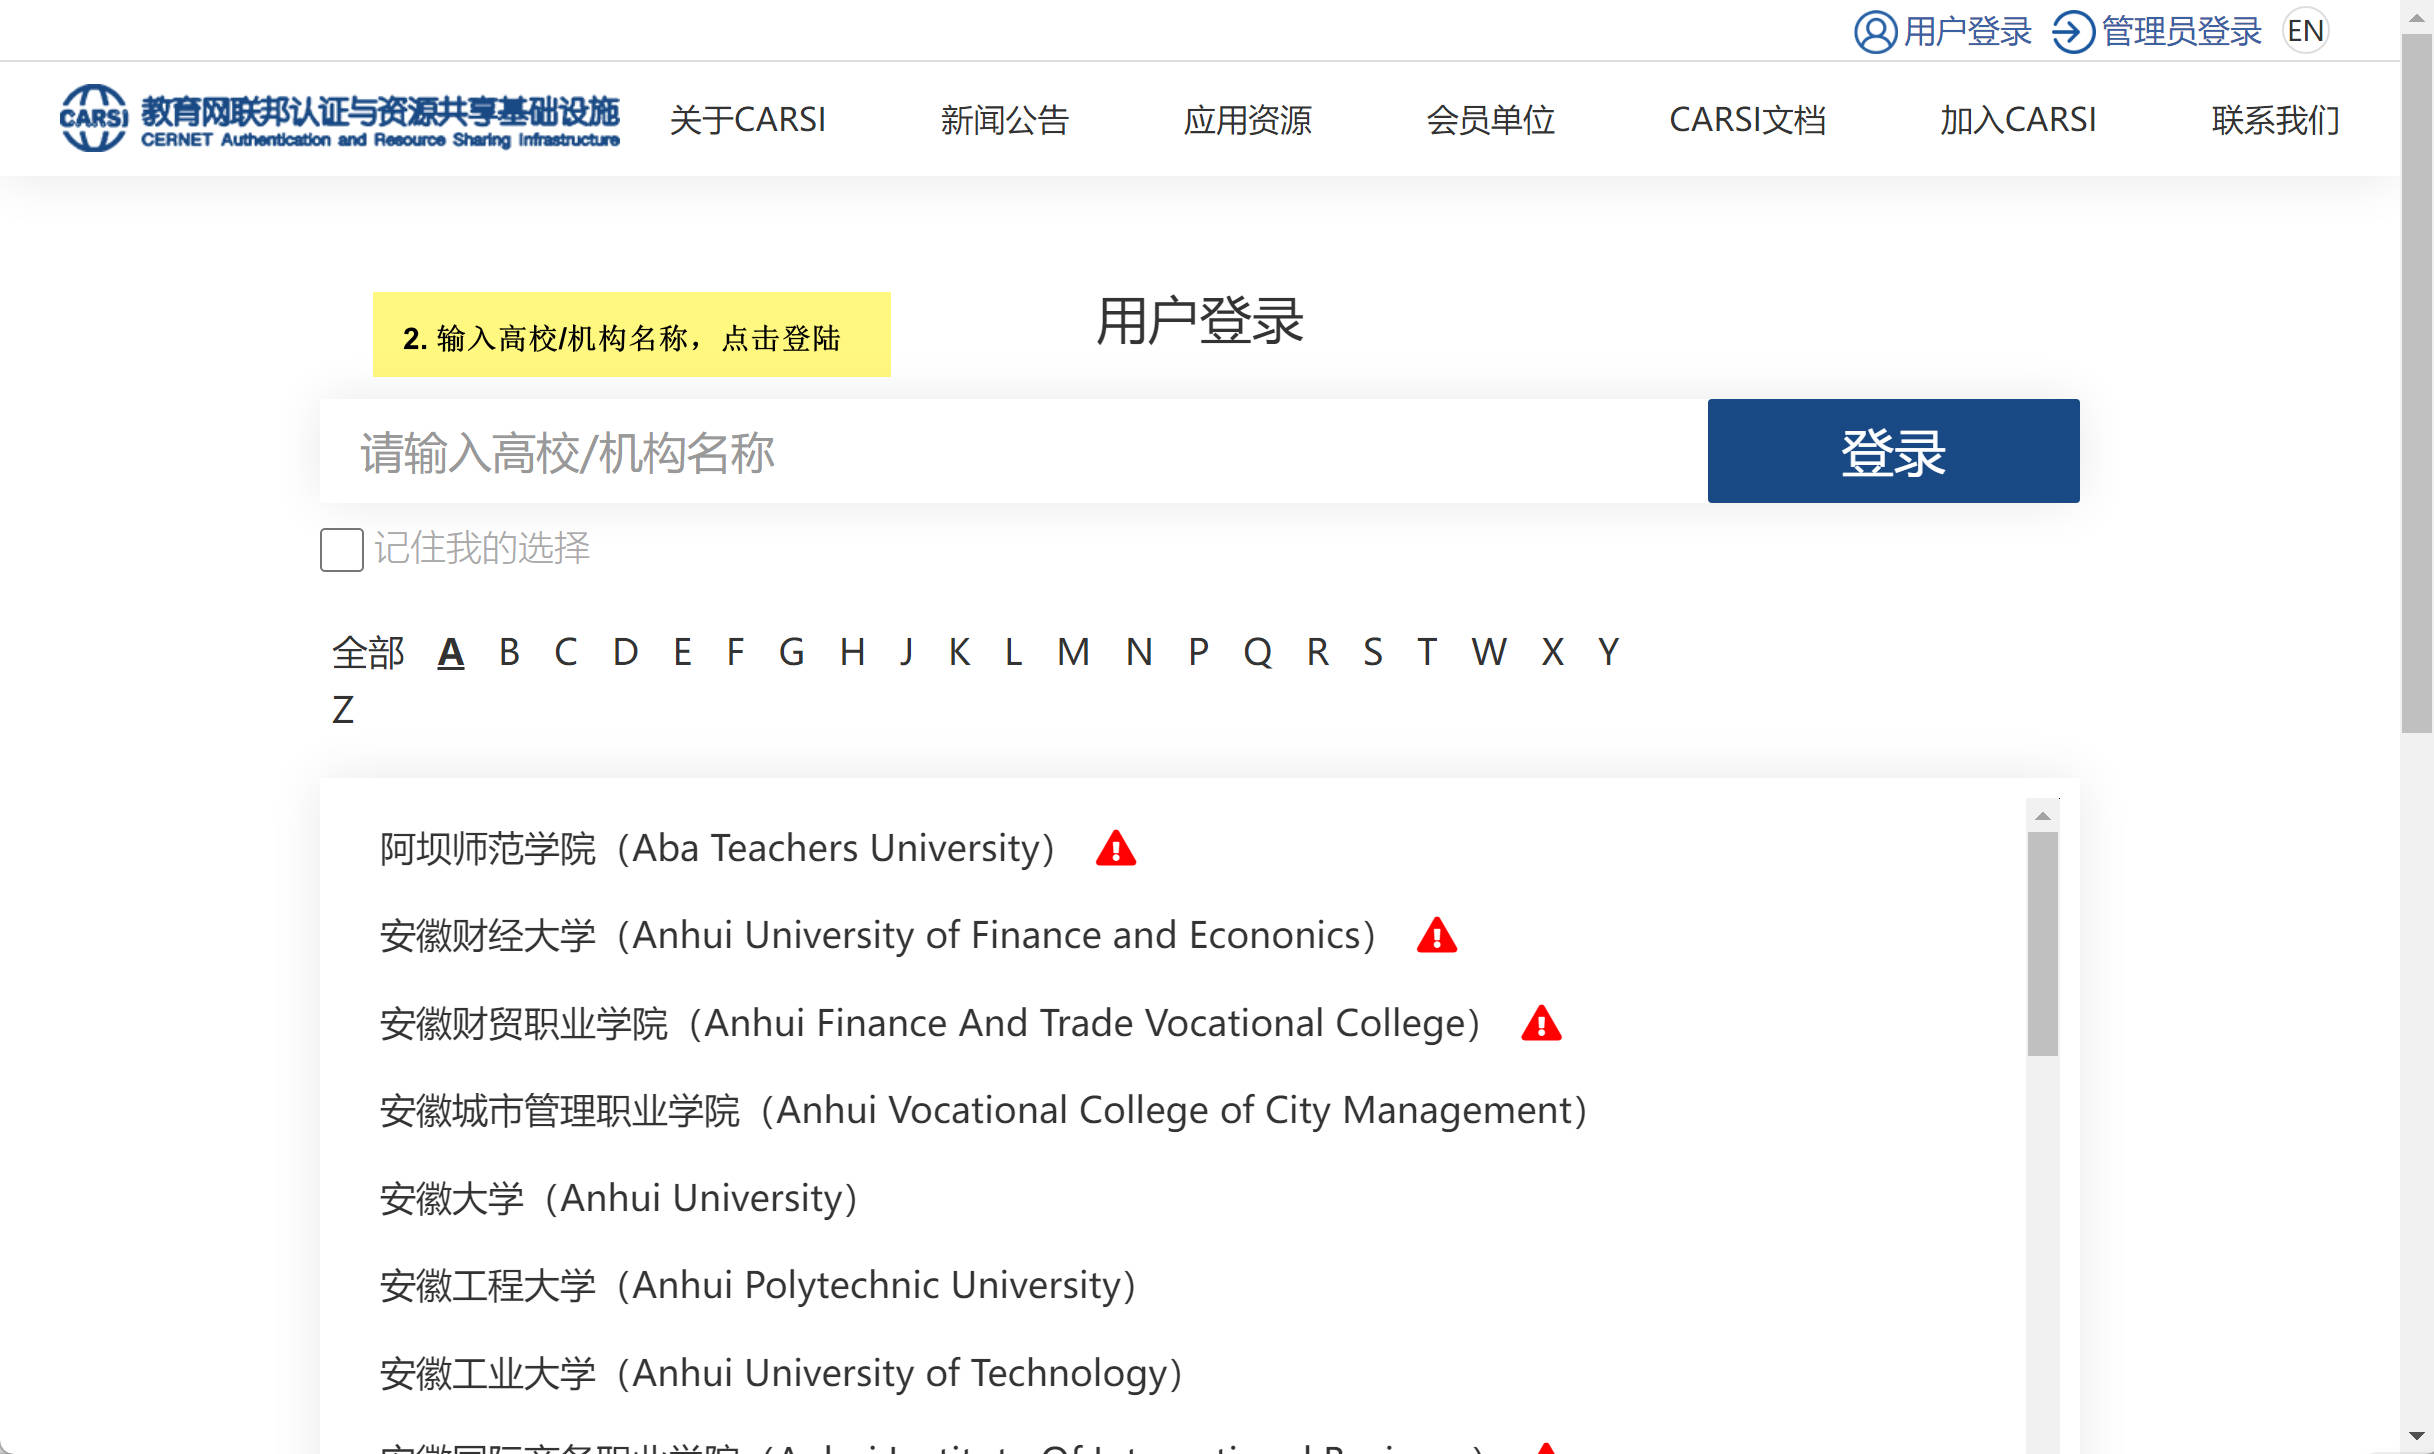
Task: Click the institution list scrollbar thumb
Action: click(x=2043, y=942)
